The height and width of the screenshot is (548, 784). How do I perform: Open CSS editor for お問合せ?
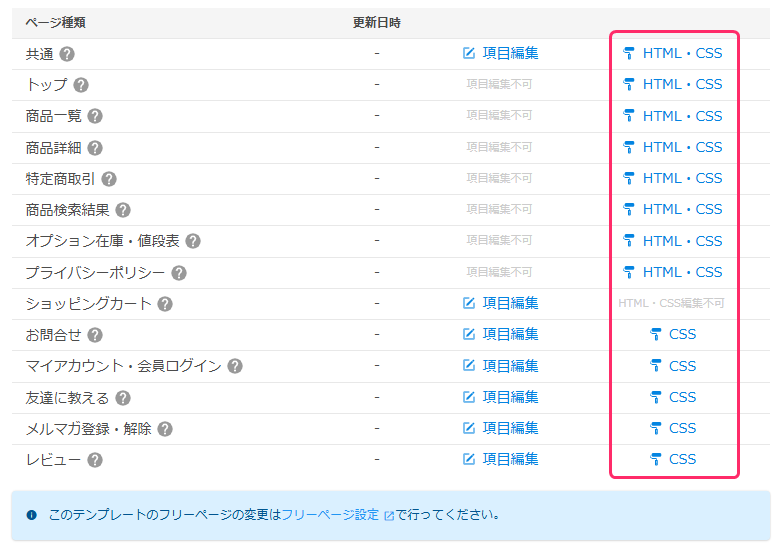[672, 334]
